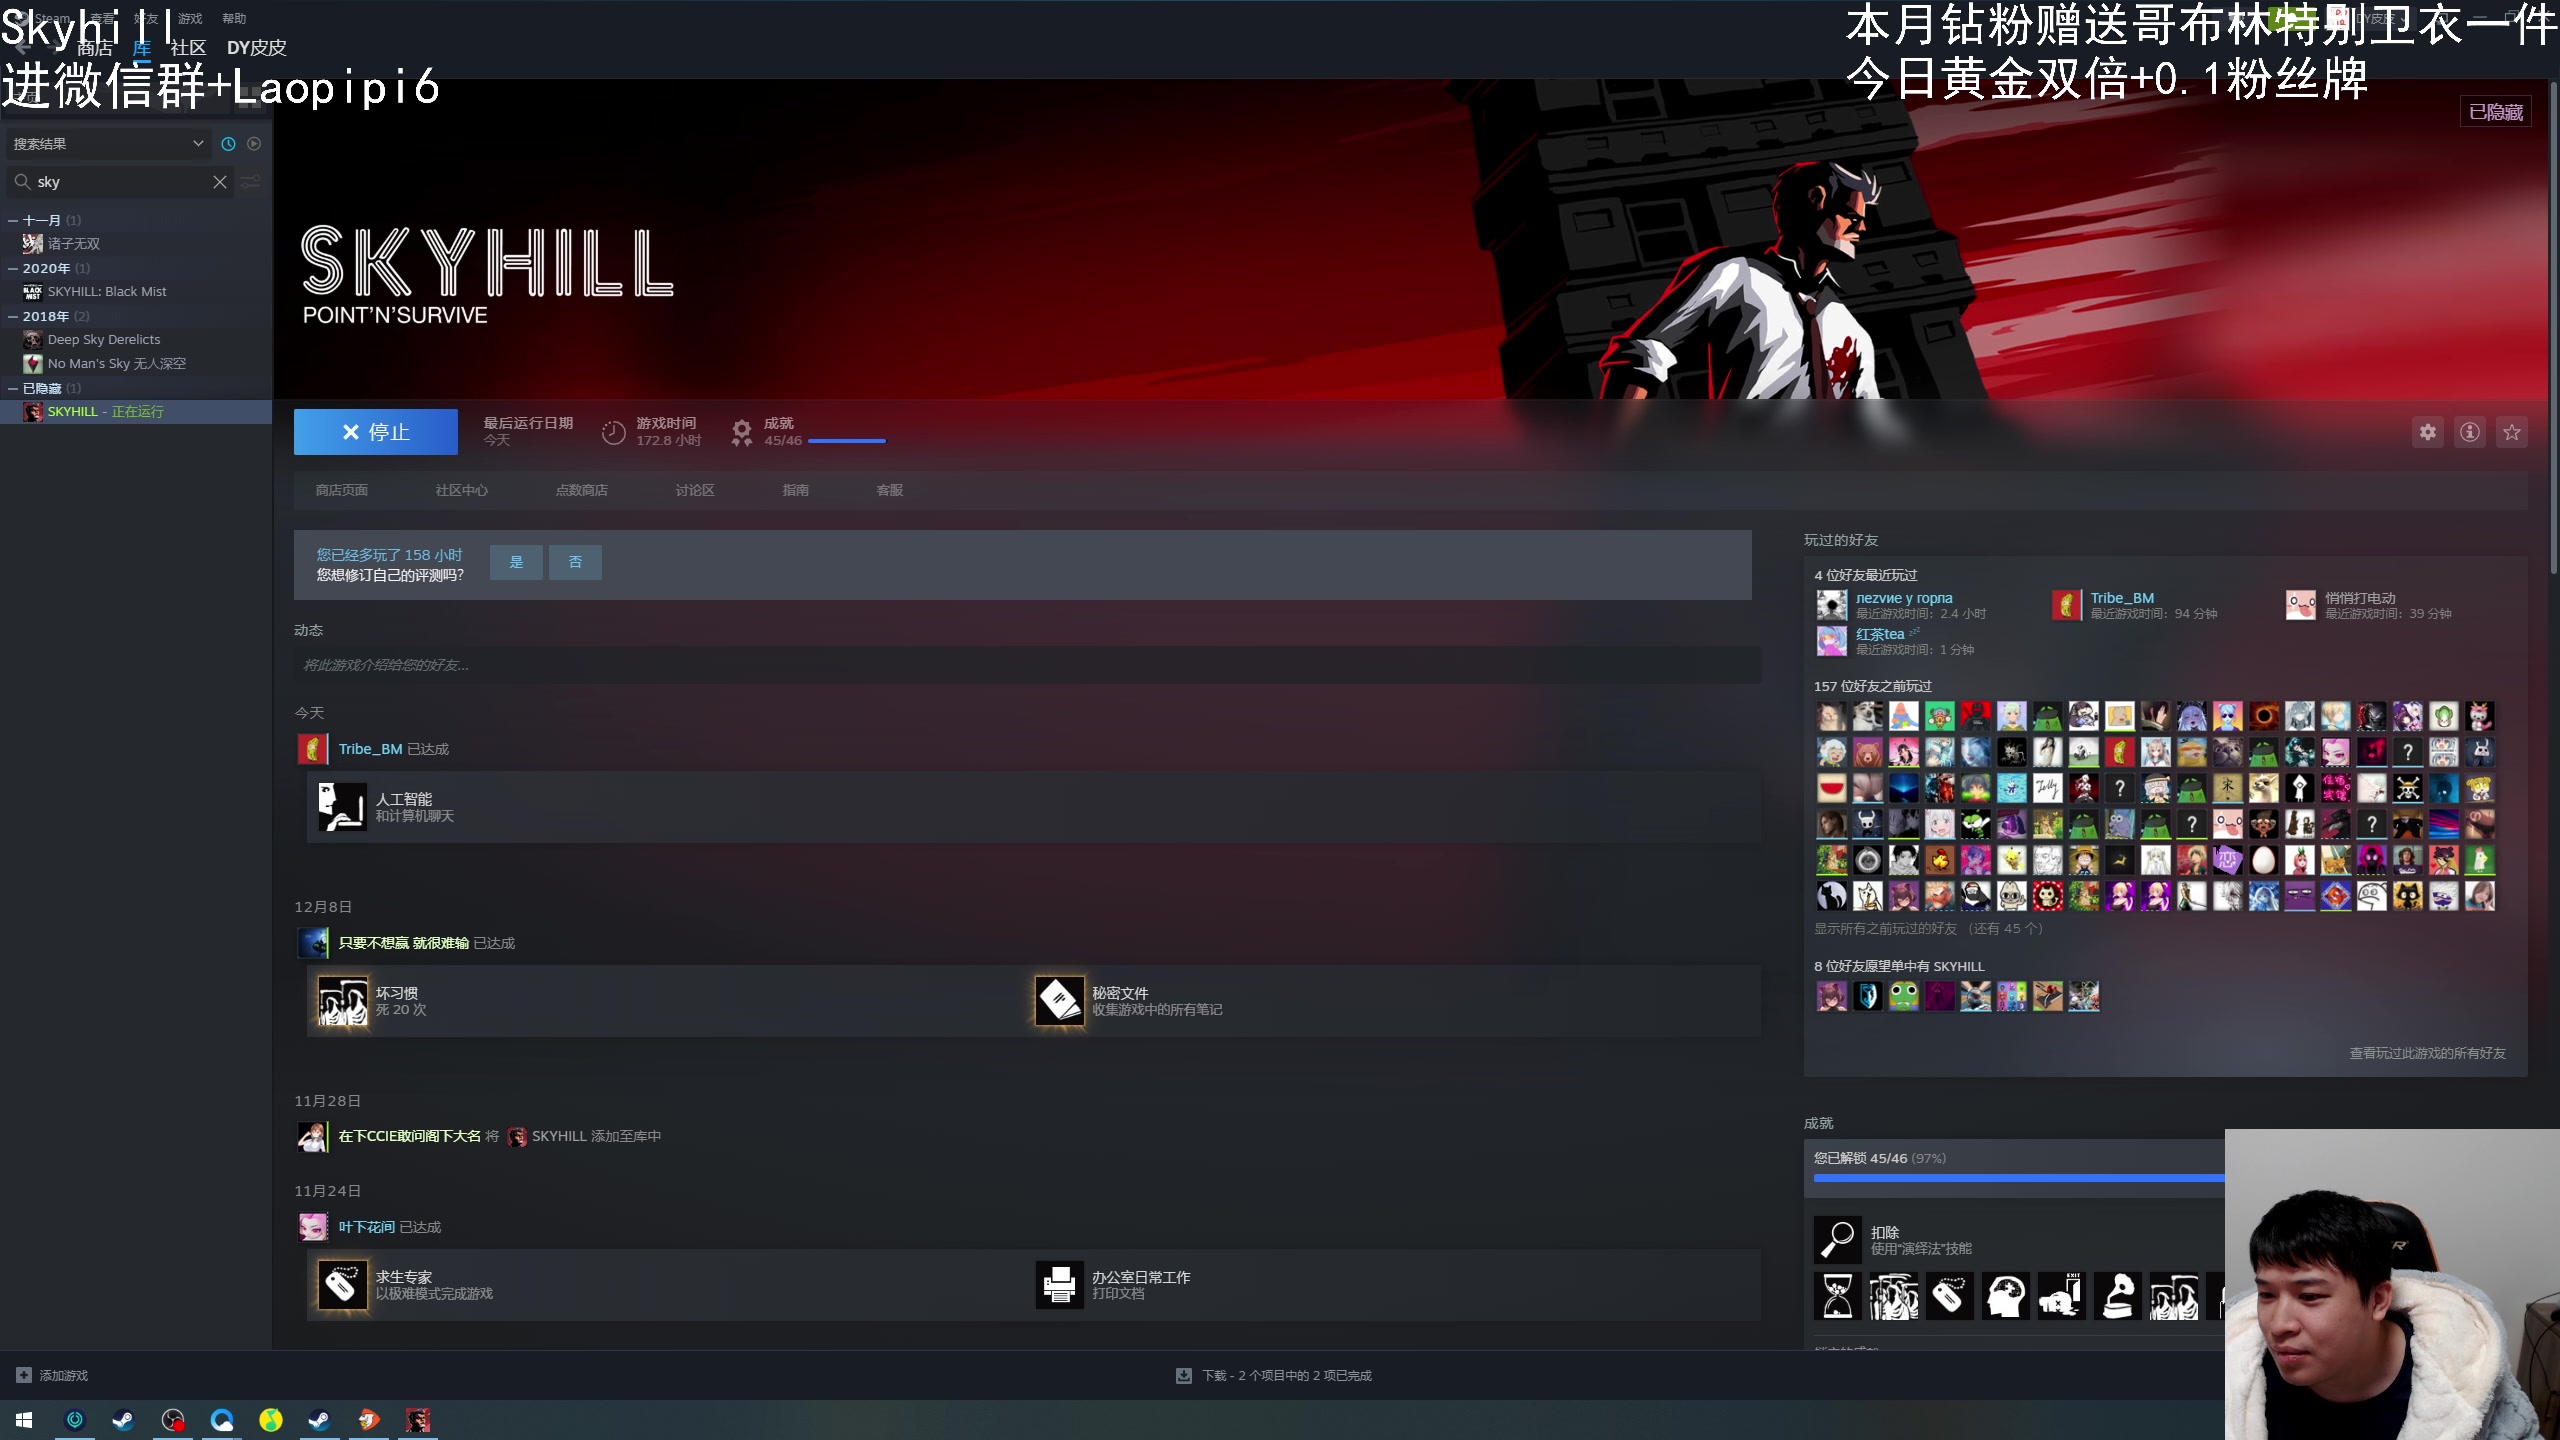
Task: Open the 点数商店 tab
Action: click(582, 490)
